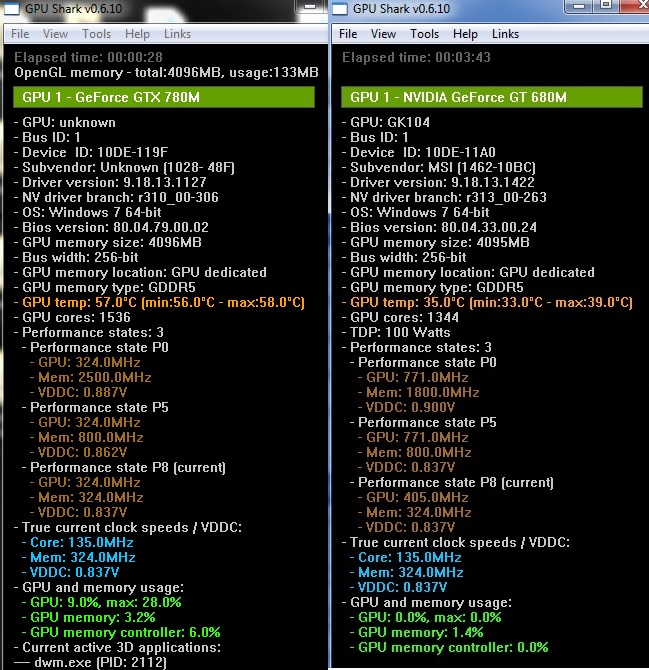Viewport: 649px width, 670px height.
Task: Click VDDC: 0.887V value
Action: click(x=79, y=392)
